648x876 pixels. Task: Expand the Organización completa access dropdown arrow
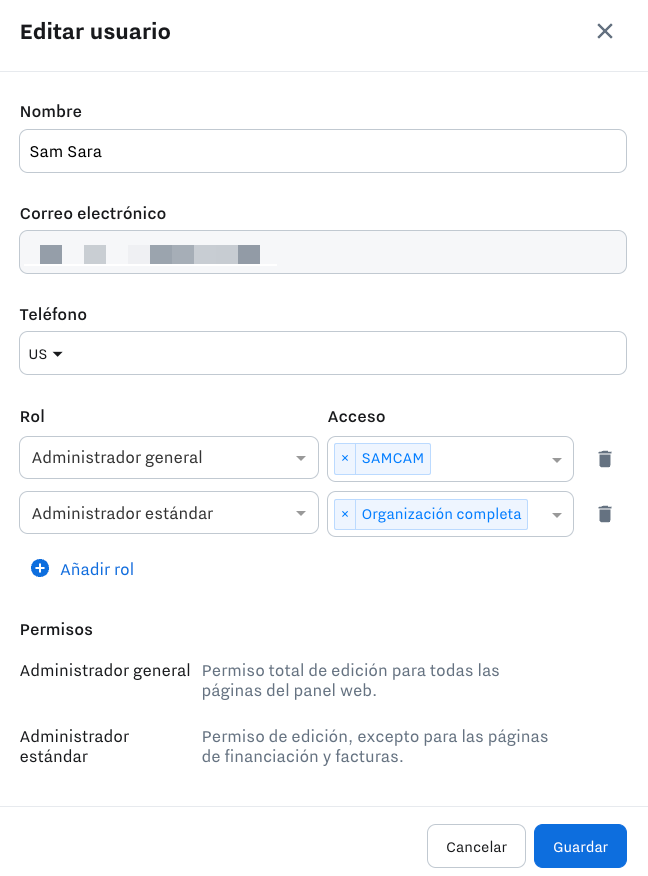click(556, 515)
